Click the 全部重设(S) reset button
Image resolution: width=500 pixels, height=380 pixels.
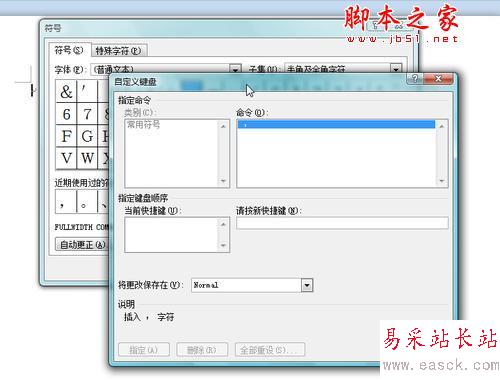click(x=270, y=350)
